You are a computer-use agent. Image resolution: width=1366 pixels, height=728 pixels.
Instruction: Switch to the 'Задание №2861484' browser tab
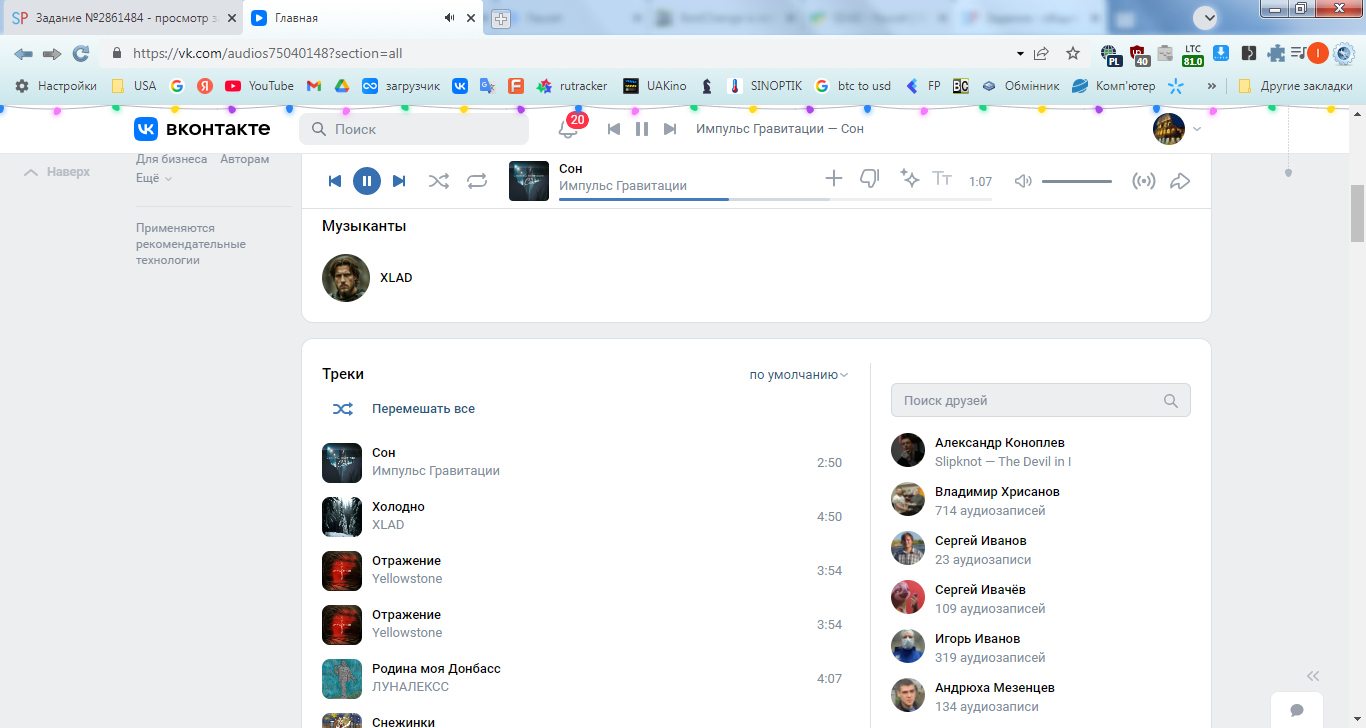[x=120, y=18]
